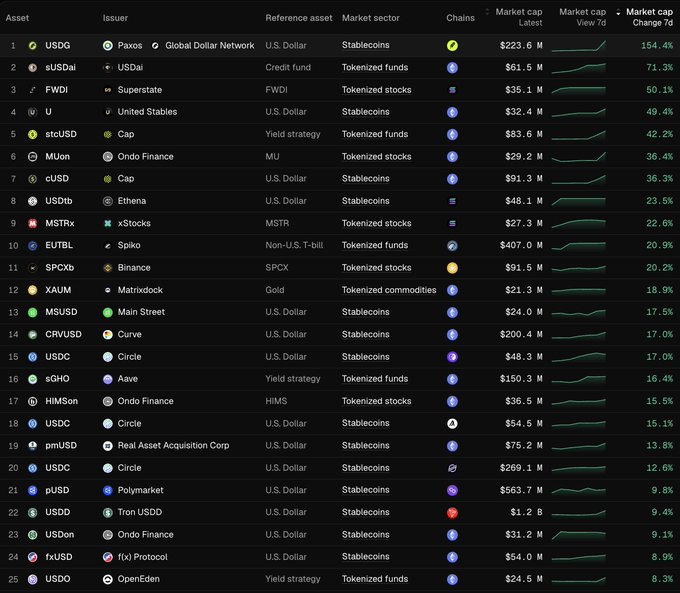This screenshot has width=680, height=593.
Task: Click the purple chain icon in row 15
Action: pyautogui.click(x=452, y=357)
